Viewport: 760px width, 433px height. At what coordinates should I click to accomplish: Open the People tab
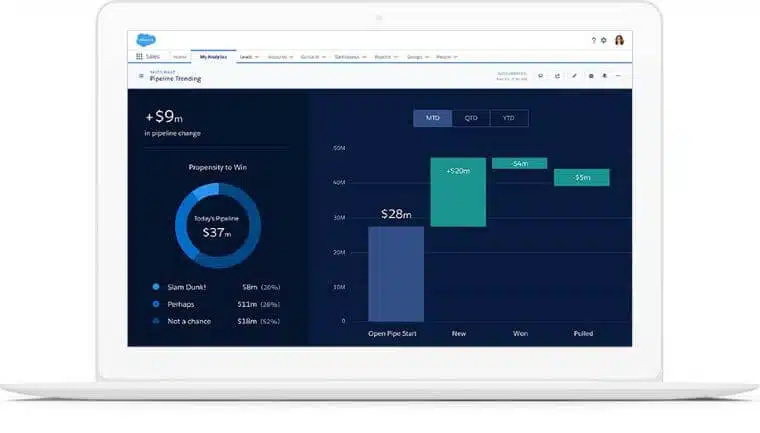[x=443, y=57]
